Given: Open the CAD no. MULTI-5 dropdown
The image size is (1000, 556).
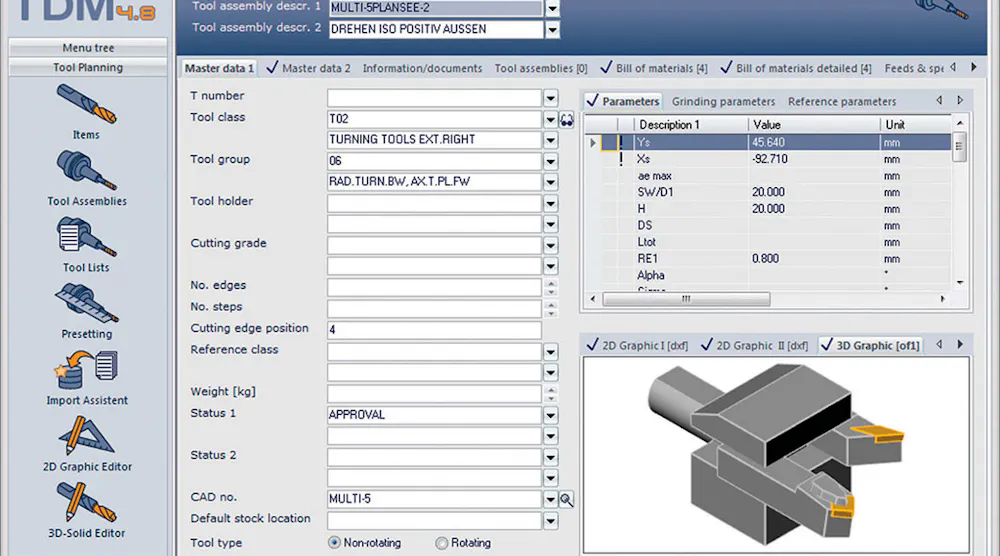Looking at the screenshot, I should click(x=550, y=499).
